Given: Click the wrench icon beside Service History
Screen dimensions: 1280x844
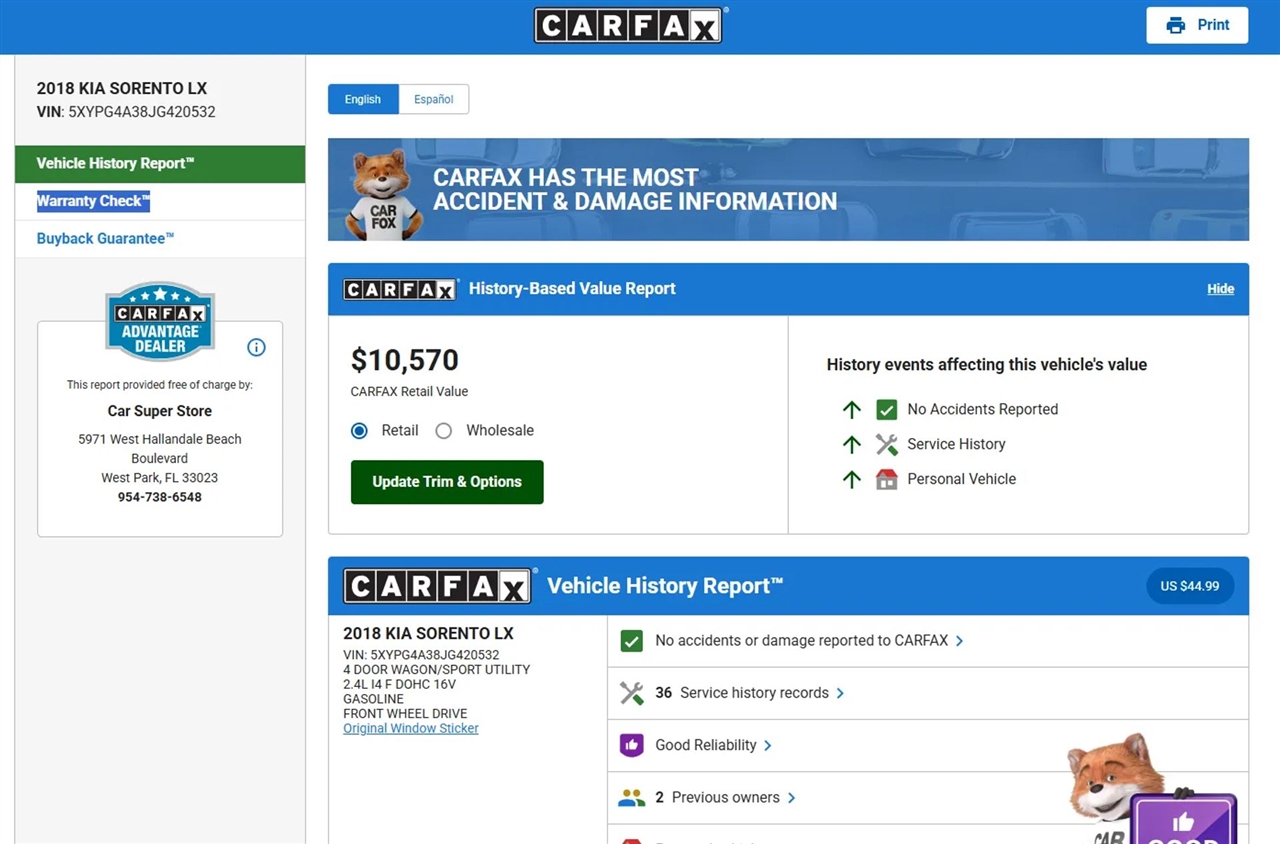Looking at the screenshot, I should click(x=886, y=444).
